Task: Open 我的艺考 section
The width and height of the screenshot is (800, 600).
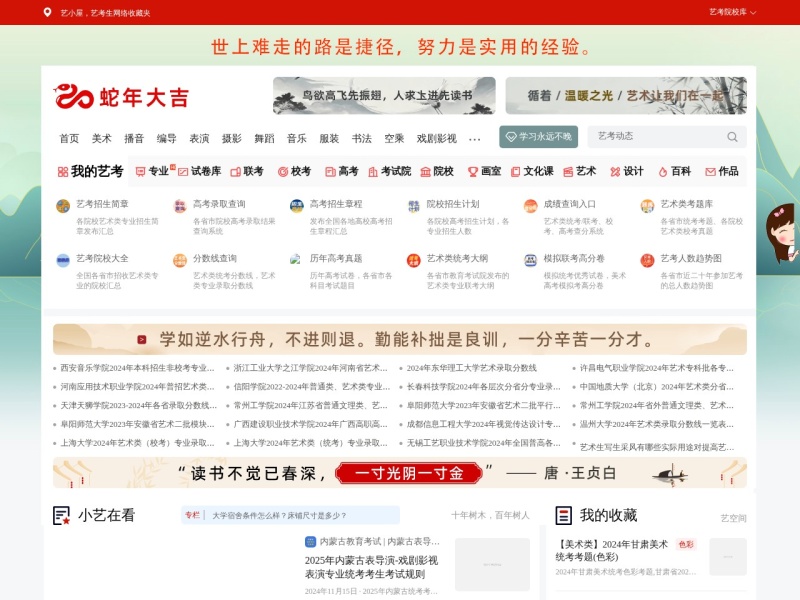Action: click(x=91, y=171)
